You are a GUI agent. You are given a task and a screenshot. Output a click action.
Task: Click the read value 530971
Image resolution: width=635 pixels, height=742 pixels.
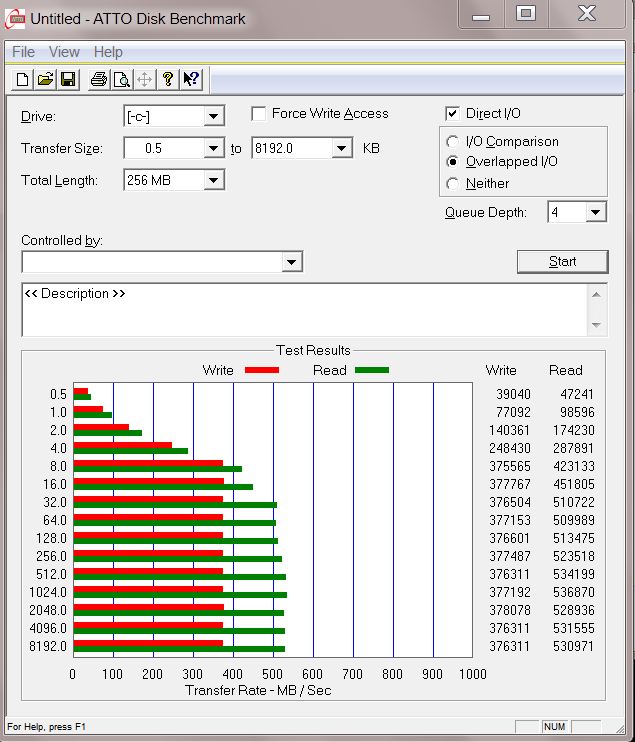click(x=573, y=646)
